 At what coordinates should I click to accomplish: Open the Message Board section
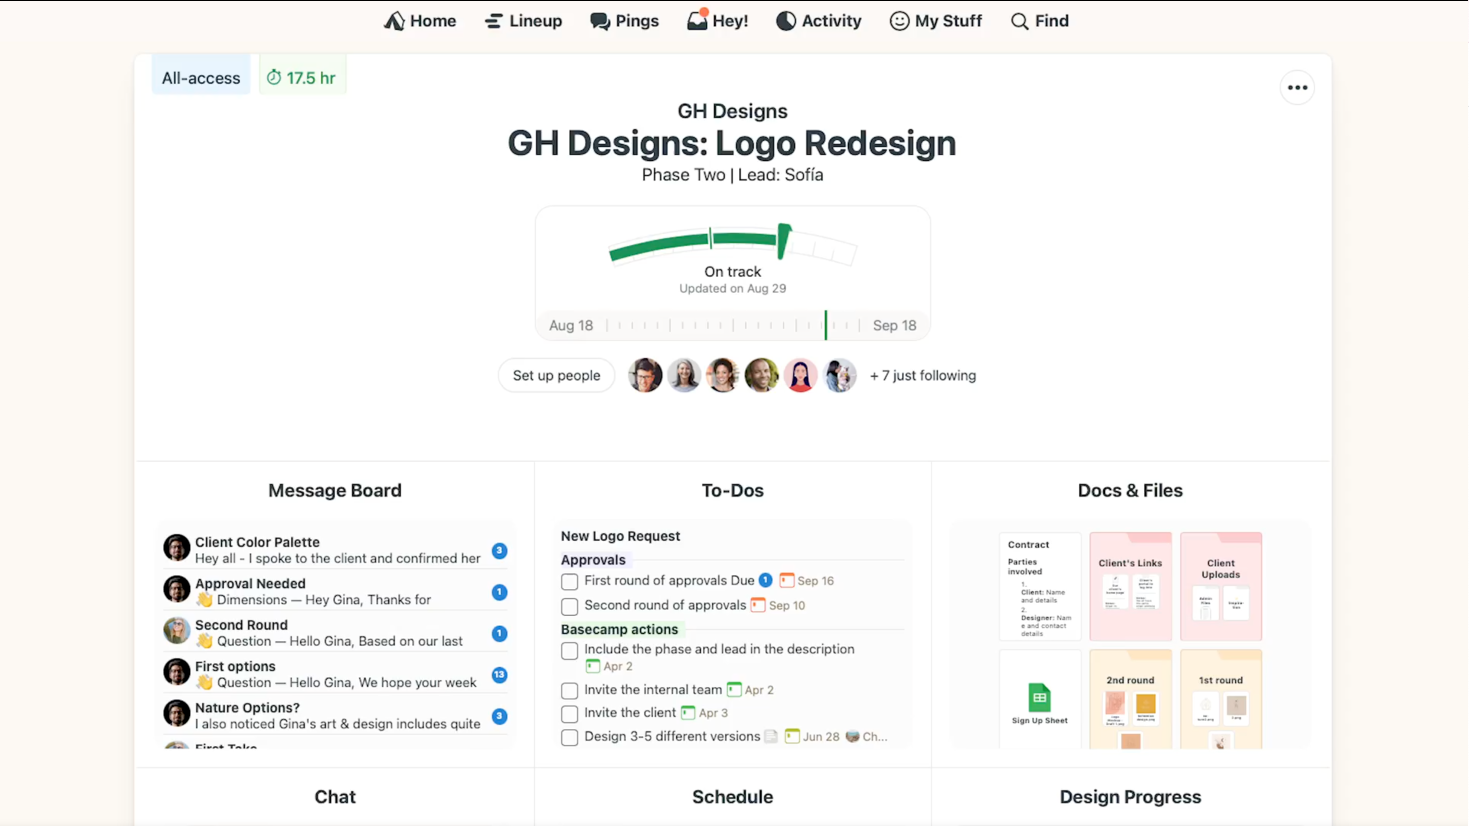[x=335, y=491]
